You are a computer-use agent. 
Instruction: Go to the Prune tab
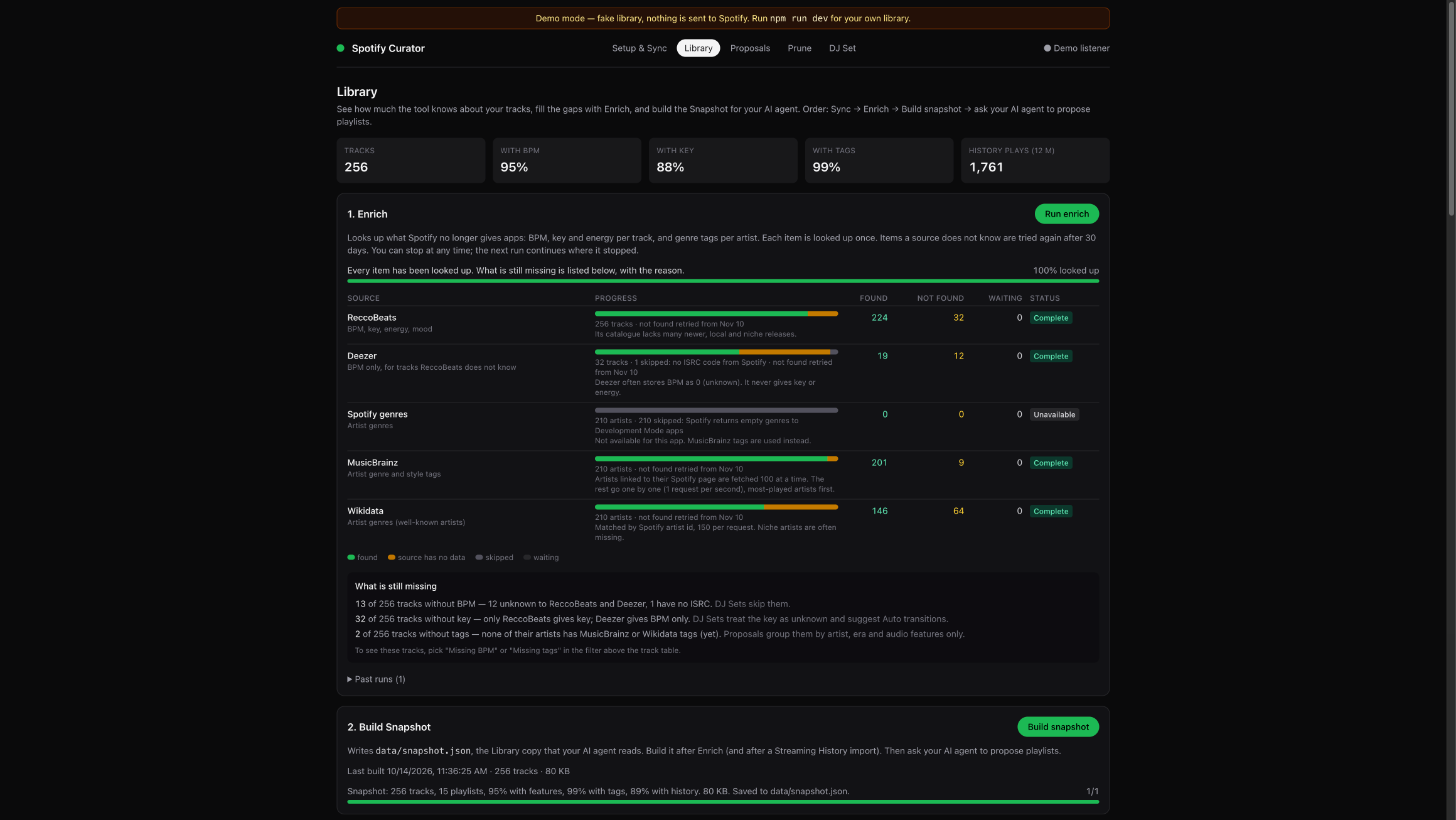[x=799, y=48]
